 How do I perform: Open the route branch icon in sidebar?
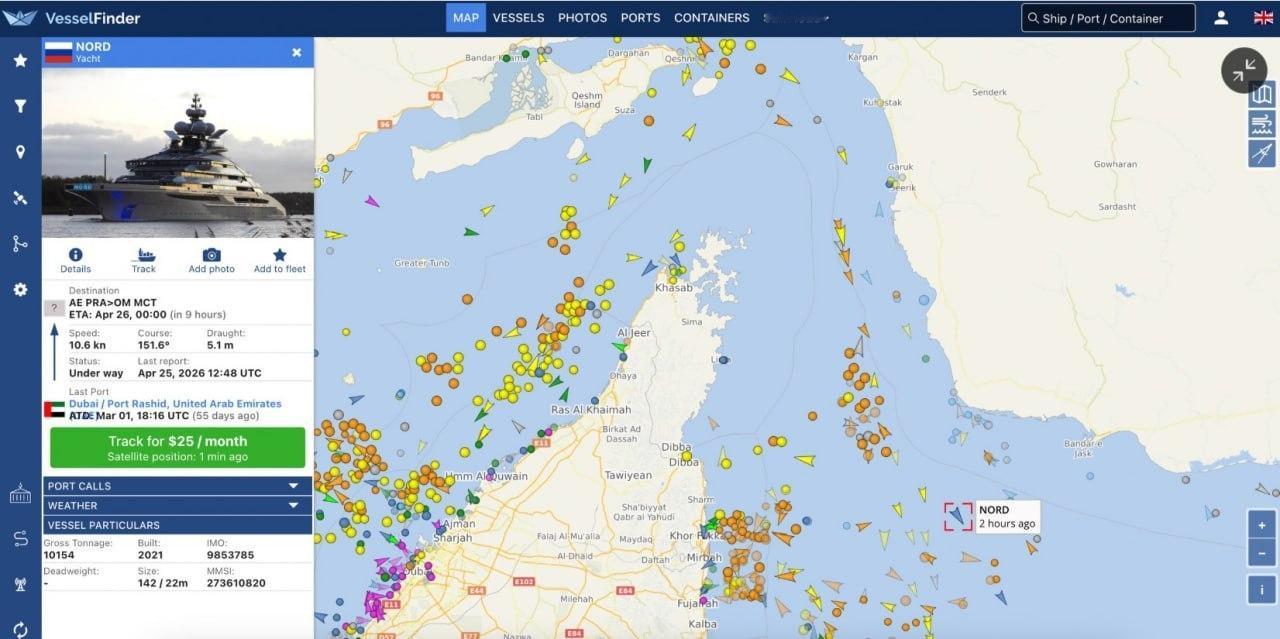[20, 243]
